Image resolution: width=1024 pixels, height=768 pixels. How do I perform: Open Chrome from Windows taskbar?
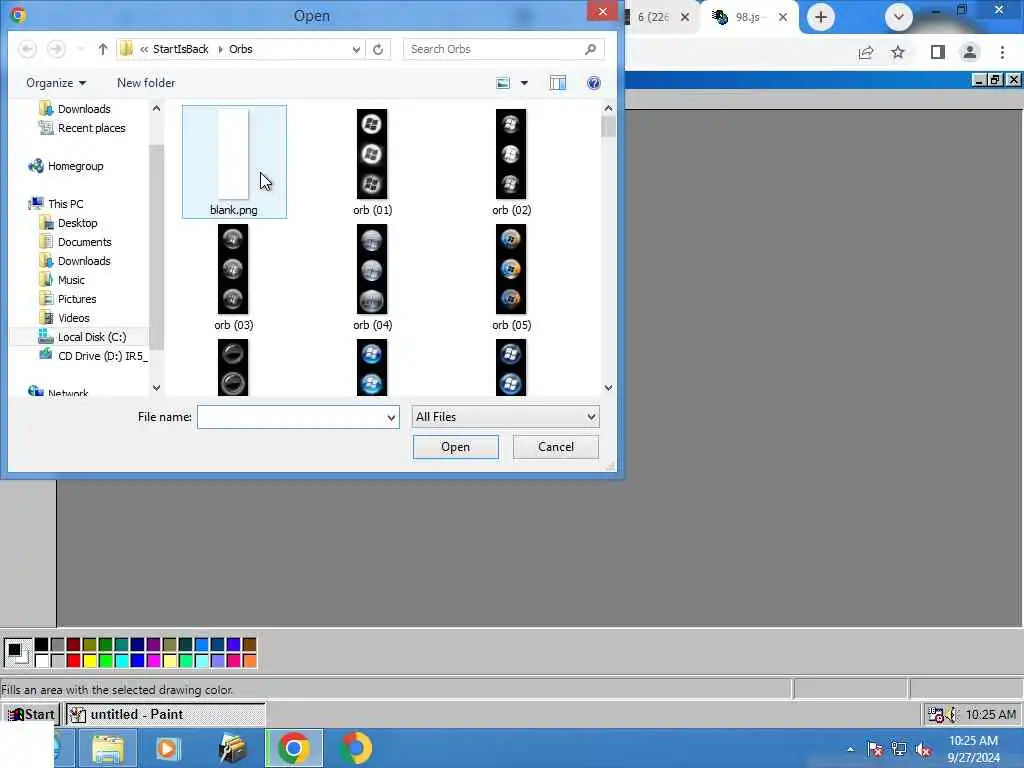pyautogui.click(x=293, y=748)
